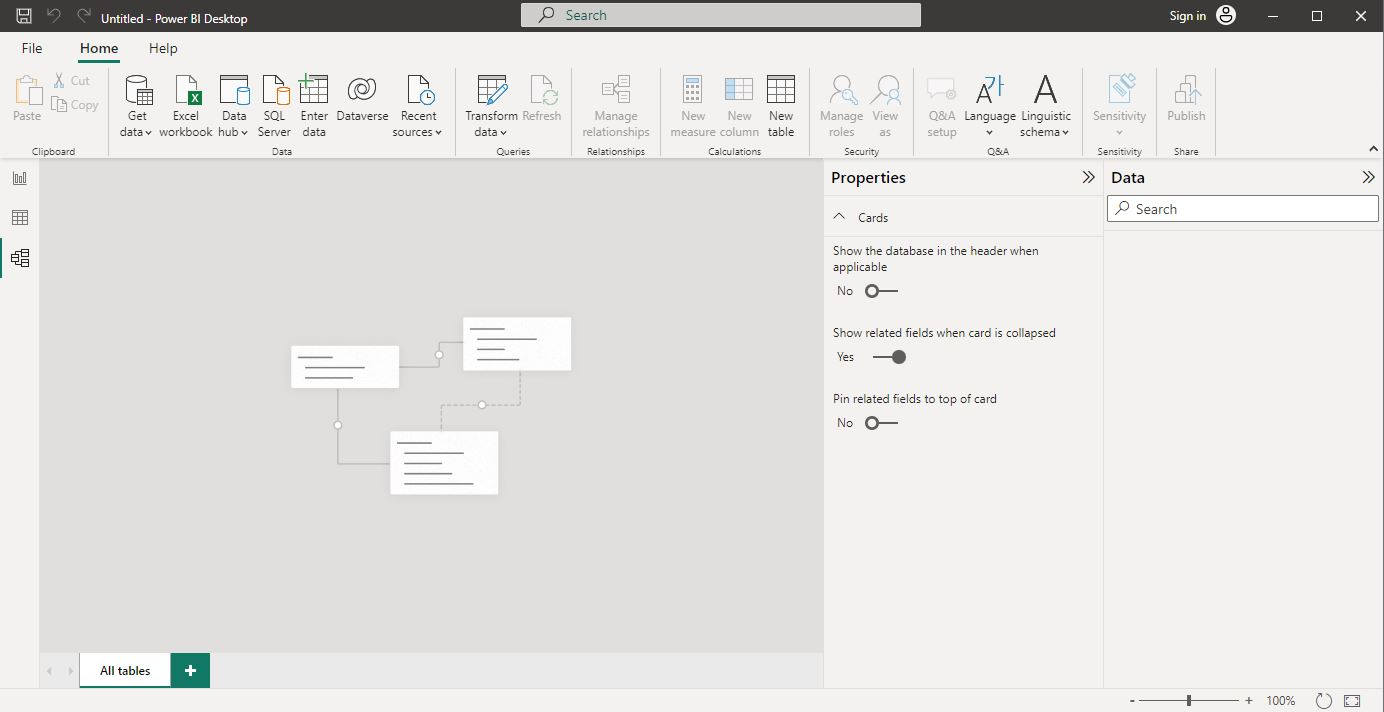1384x712 pixels.
Task: Toggle Pin related fields to top switch
Action: point(881,423)
